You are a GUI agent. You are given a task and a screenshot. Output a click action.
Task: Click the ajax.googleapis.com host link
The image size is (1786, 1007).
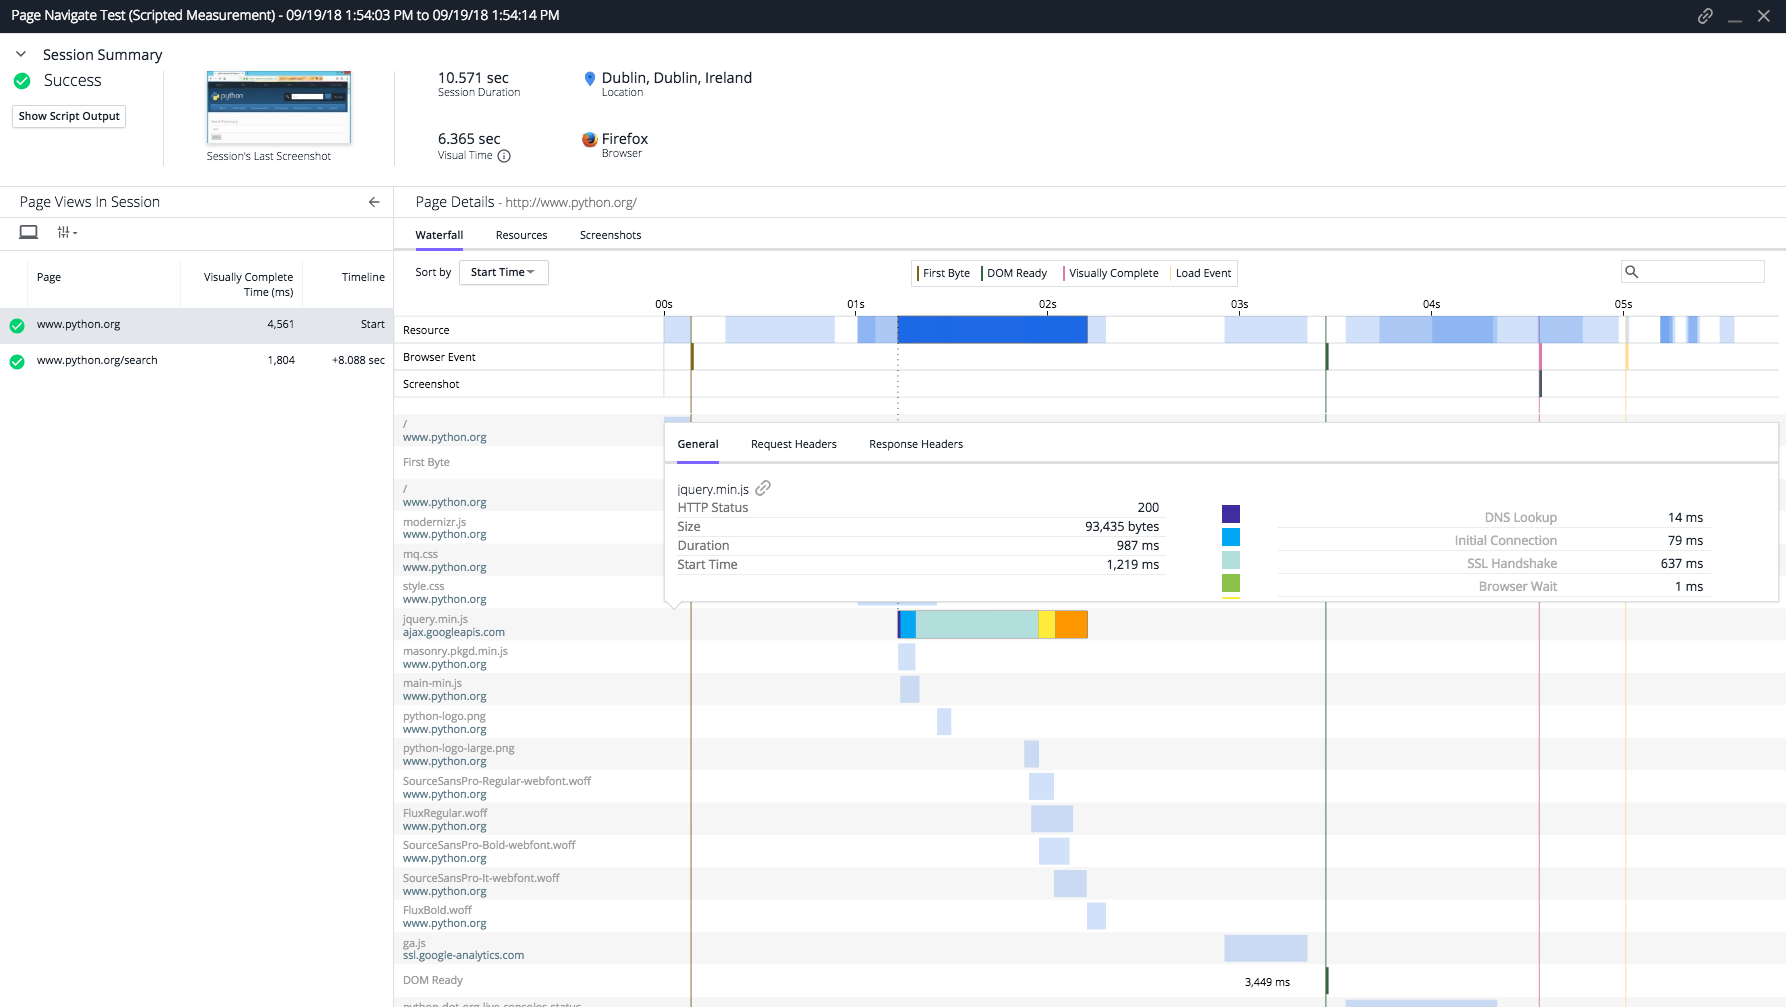point(454,632)
